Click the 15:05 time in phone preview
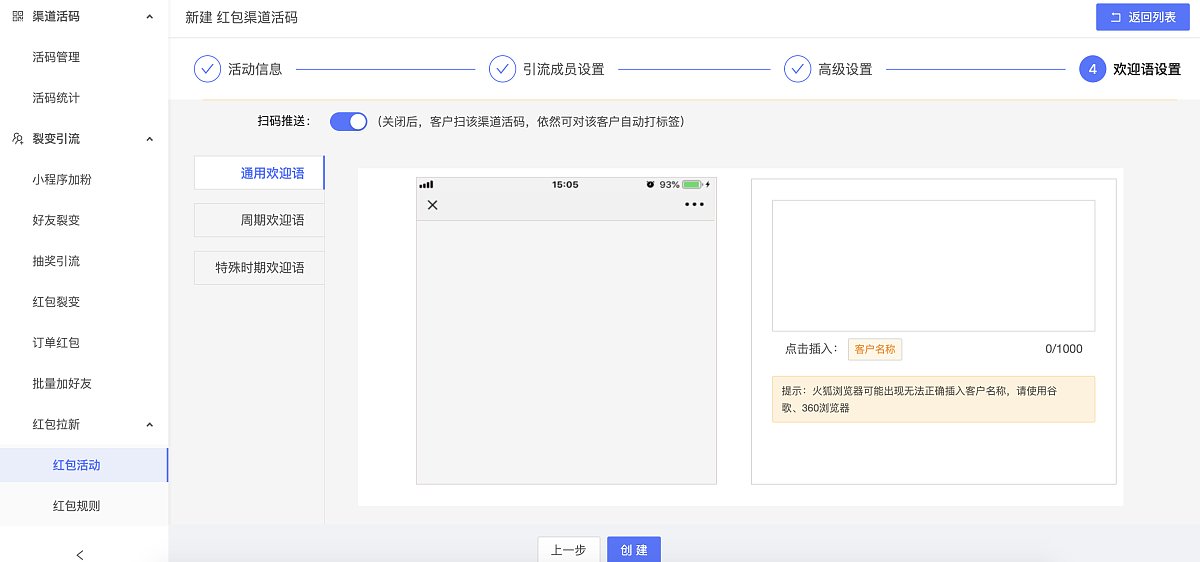Image resolution: width=1200 pixels, height=562 pixels. pos(565,185)
